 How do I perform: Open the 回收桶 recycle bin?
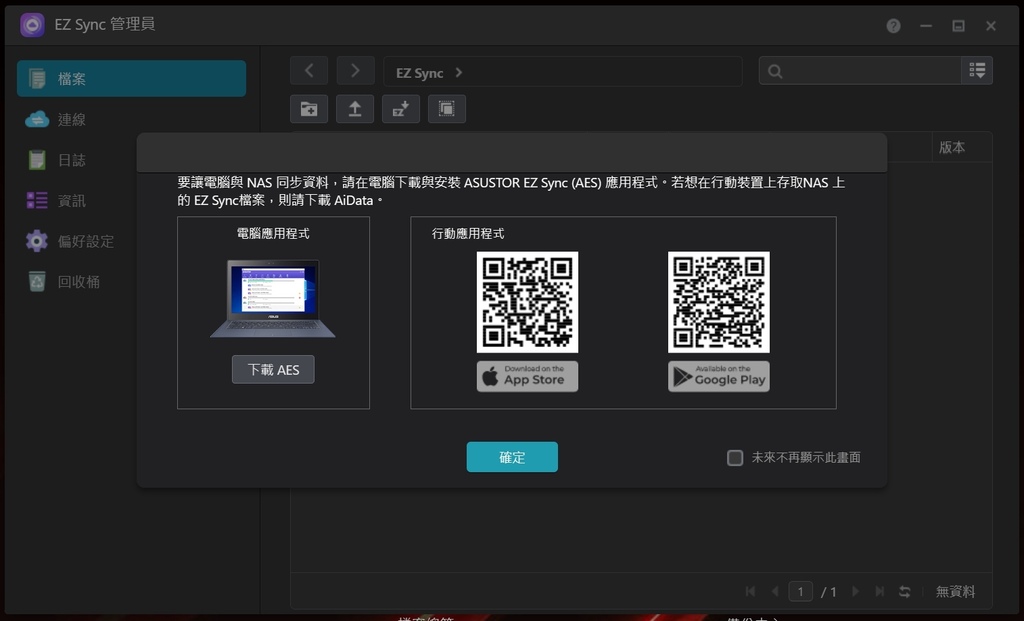78,281
